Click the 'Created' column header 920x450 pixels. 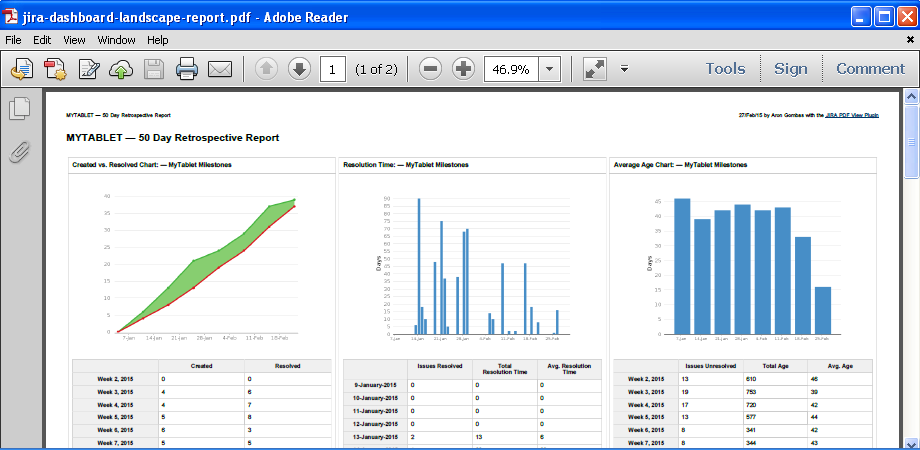pyautogui.click(x=201, y=366)
